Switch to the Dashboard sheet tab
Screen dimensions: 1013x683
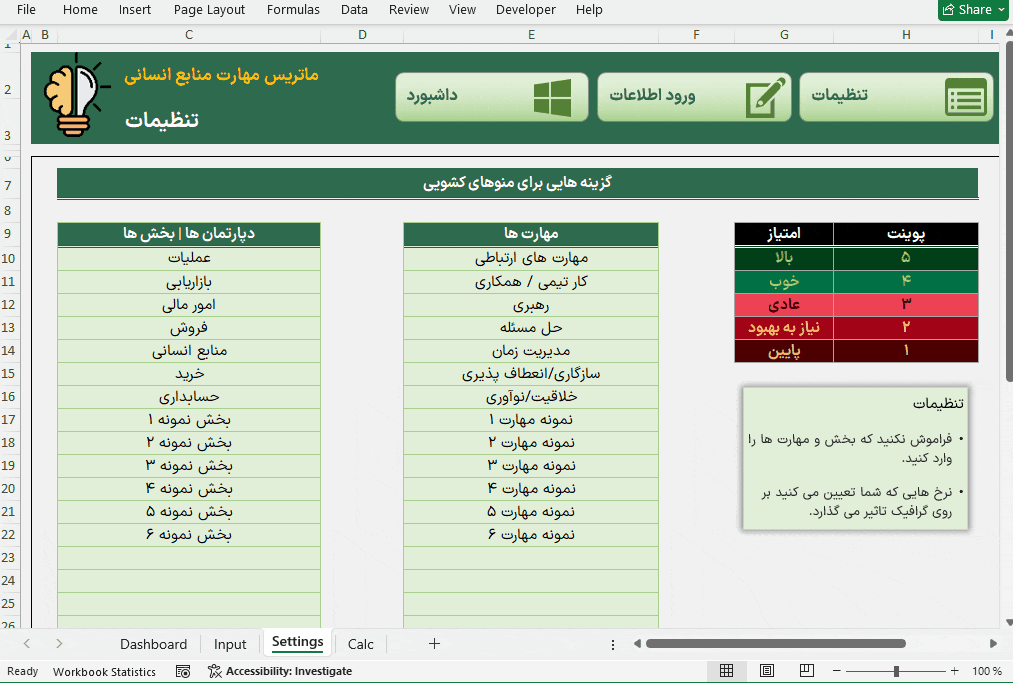(x=154, y=644)
